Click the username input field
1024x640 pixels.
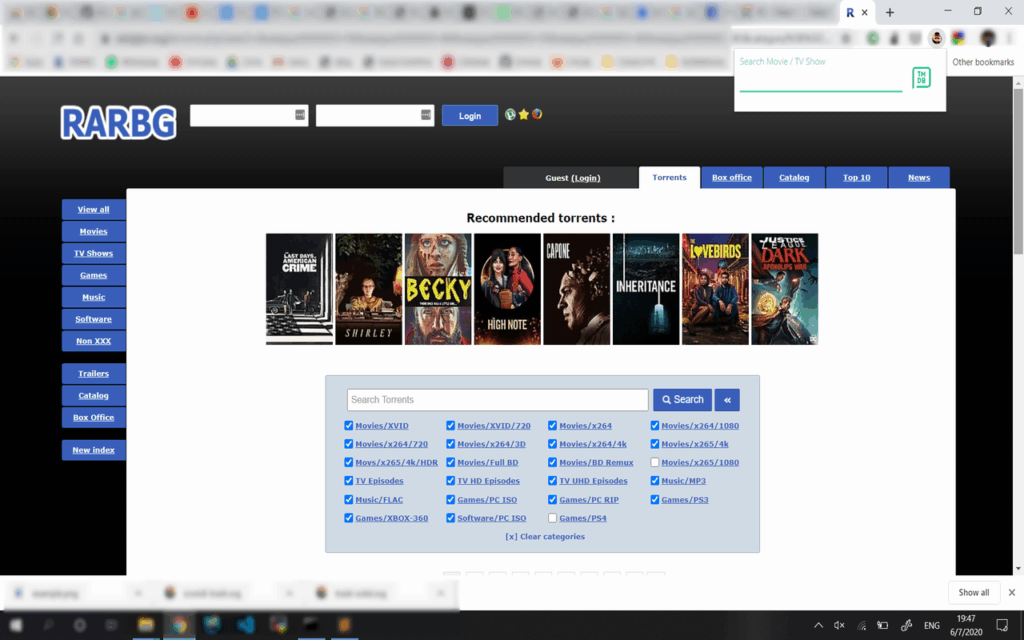(249, 116)
